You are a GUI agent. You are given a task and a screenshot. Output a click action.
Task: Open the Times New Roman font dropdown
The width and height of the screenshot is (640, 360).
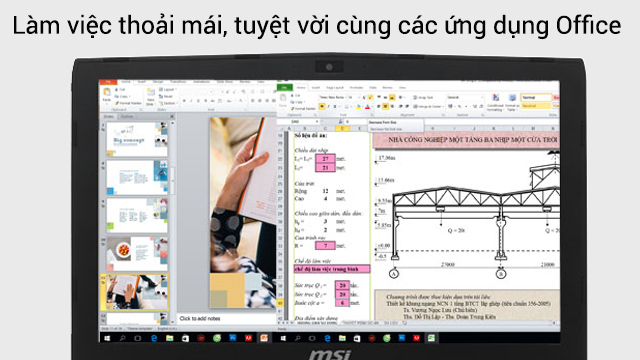pos(332,98)
